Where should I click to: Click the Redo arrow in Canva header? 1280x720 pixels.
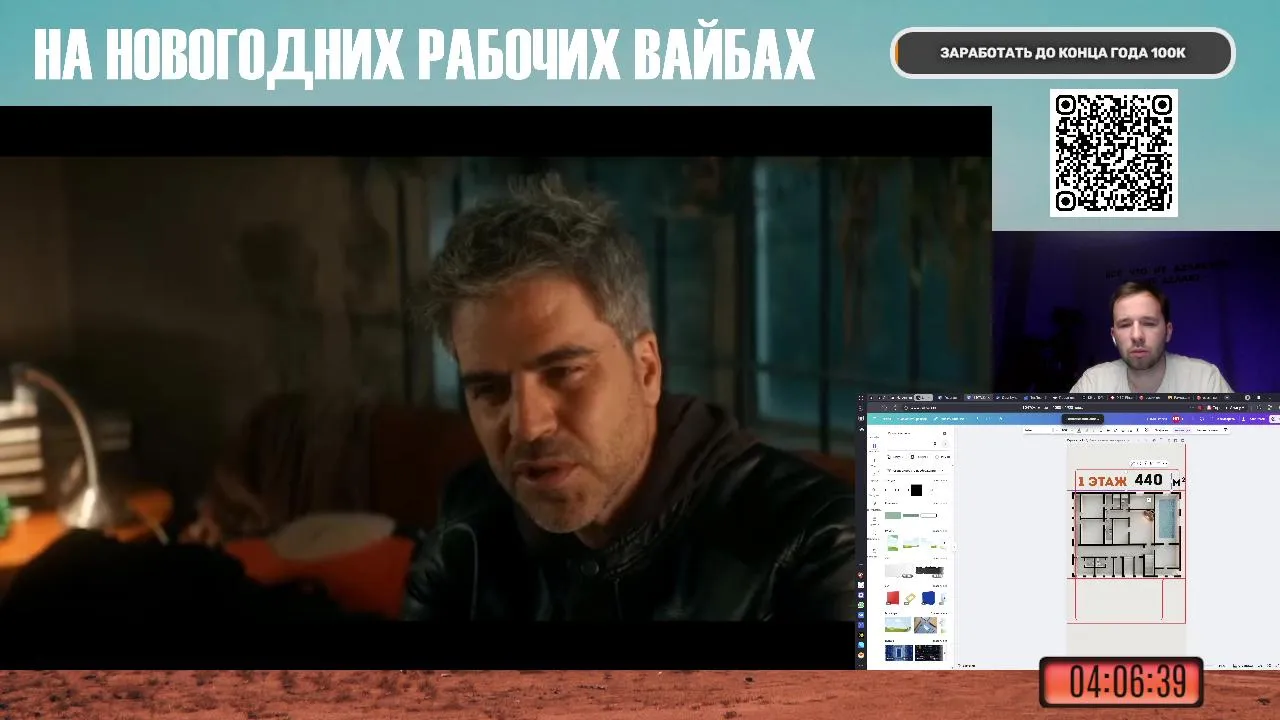[989, 419]
